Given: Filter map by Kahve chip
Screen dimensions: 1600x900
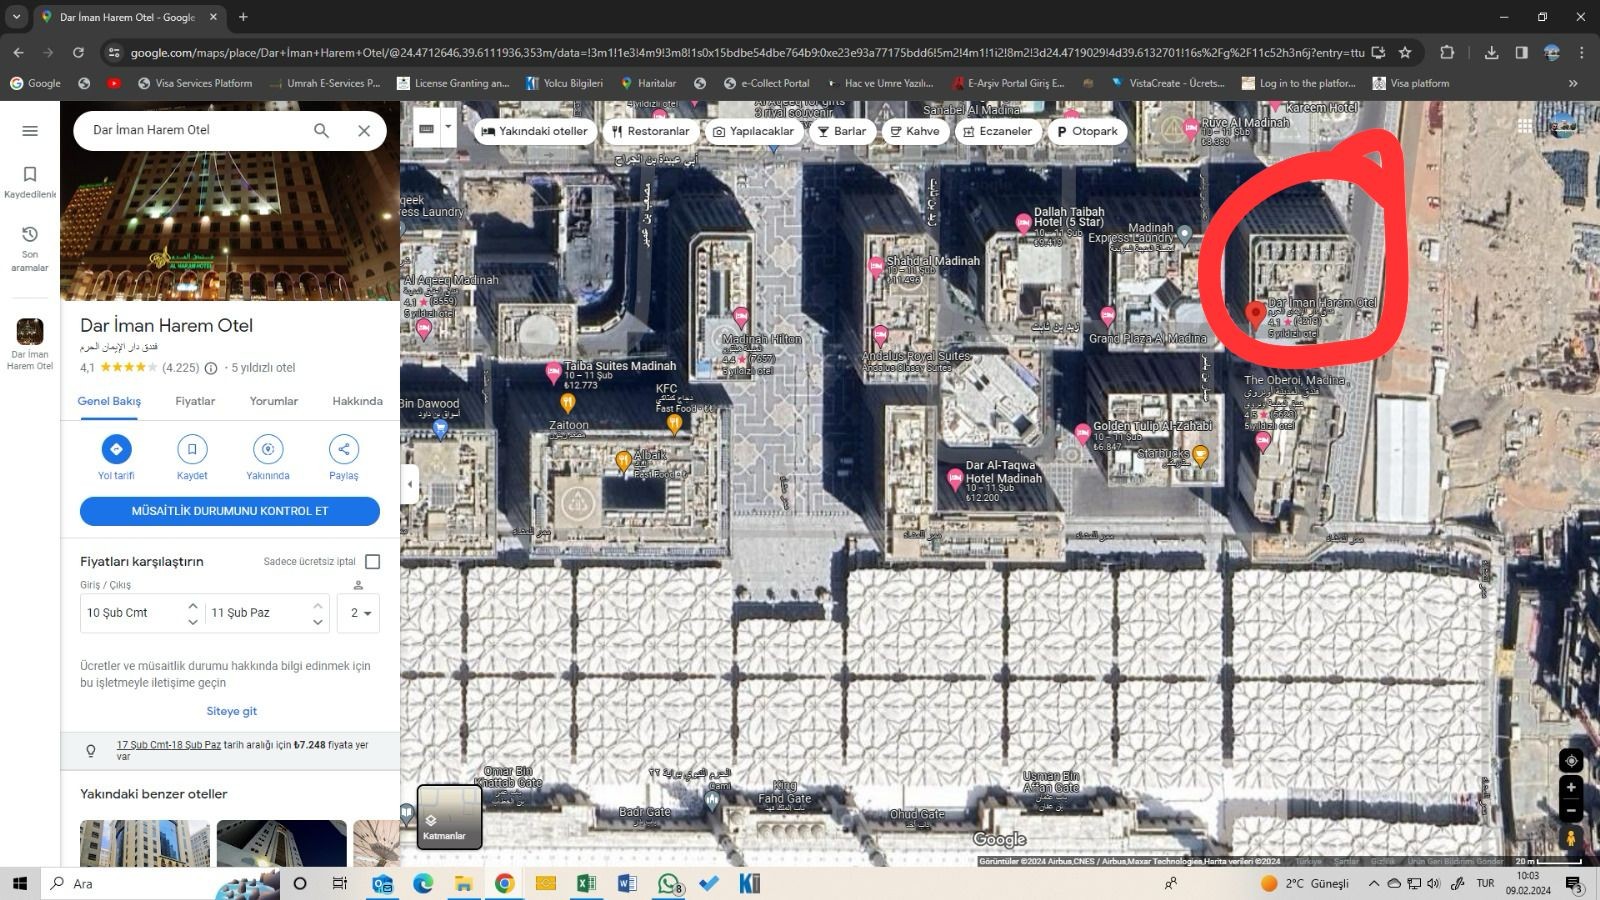Looking at the screenshot, I should click(915, 131).
